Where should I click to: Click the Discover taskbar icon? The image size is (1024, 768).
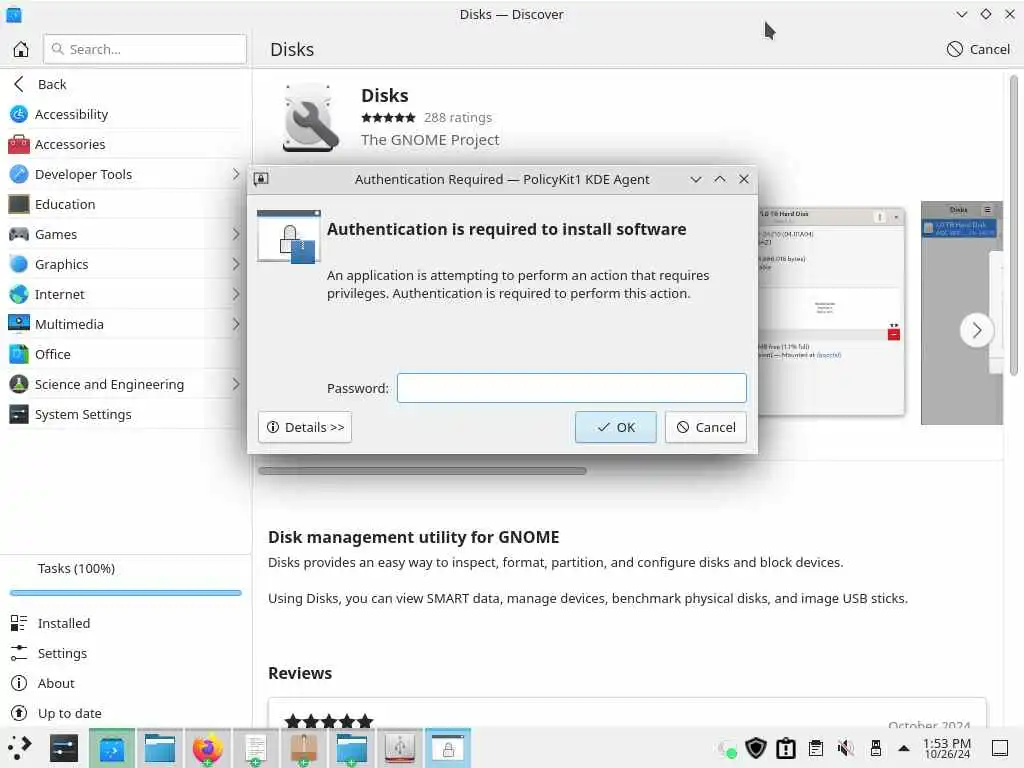tap(112, 748)
